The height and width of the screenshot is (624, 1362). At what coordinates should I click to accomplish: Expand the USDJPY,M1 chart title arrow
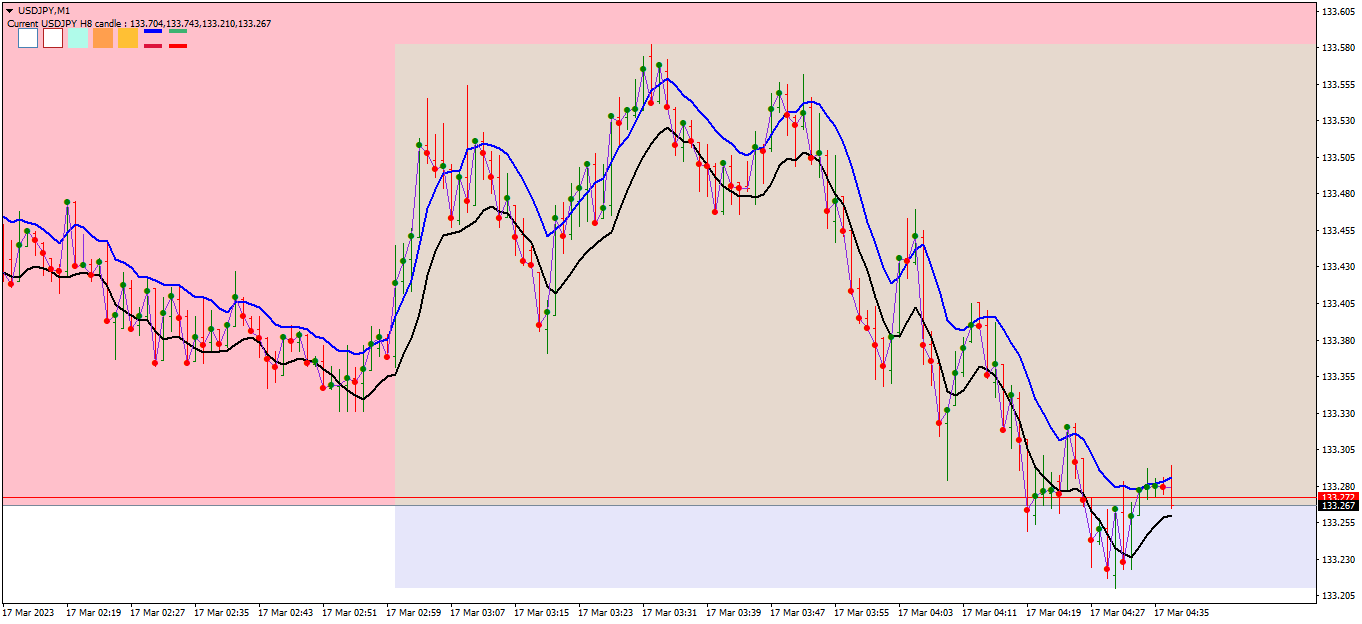coord(9,10)
